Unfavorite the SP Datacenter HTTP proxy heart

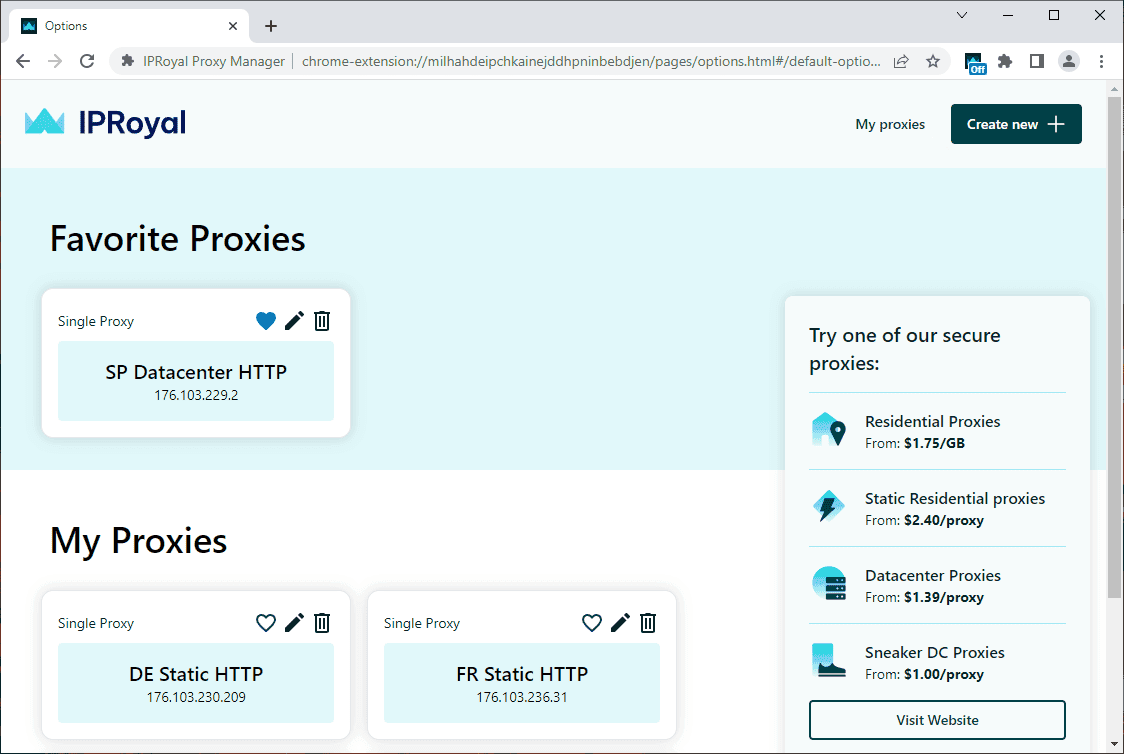265,321
